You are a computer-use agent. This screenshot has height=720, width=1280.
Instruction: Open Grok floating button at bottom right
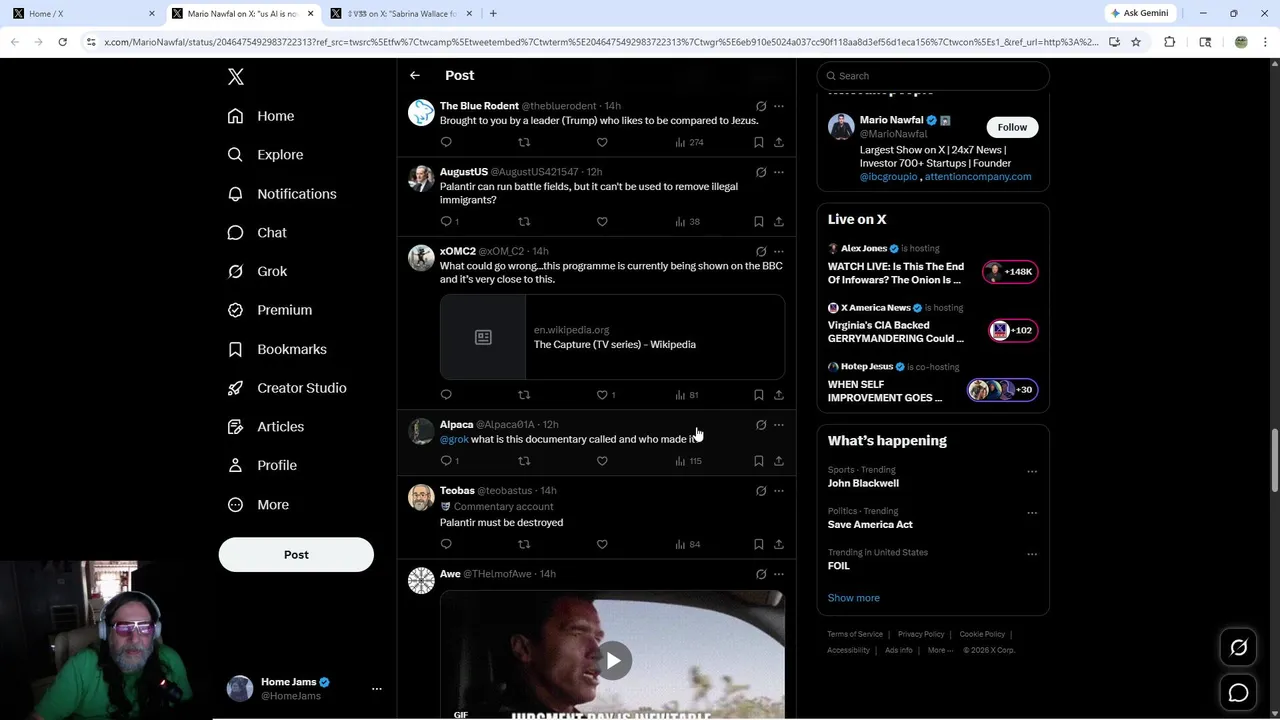tap(1238, 648)
